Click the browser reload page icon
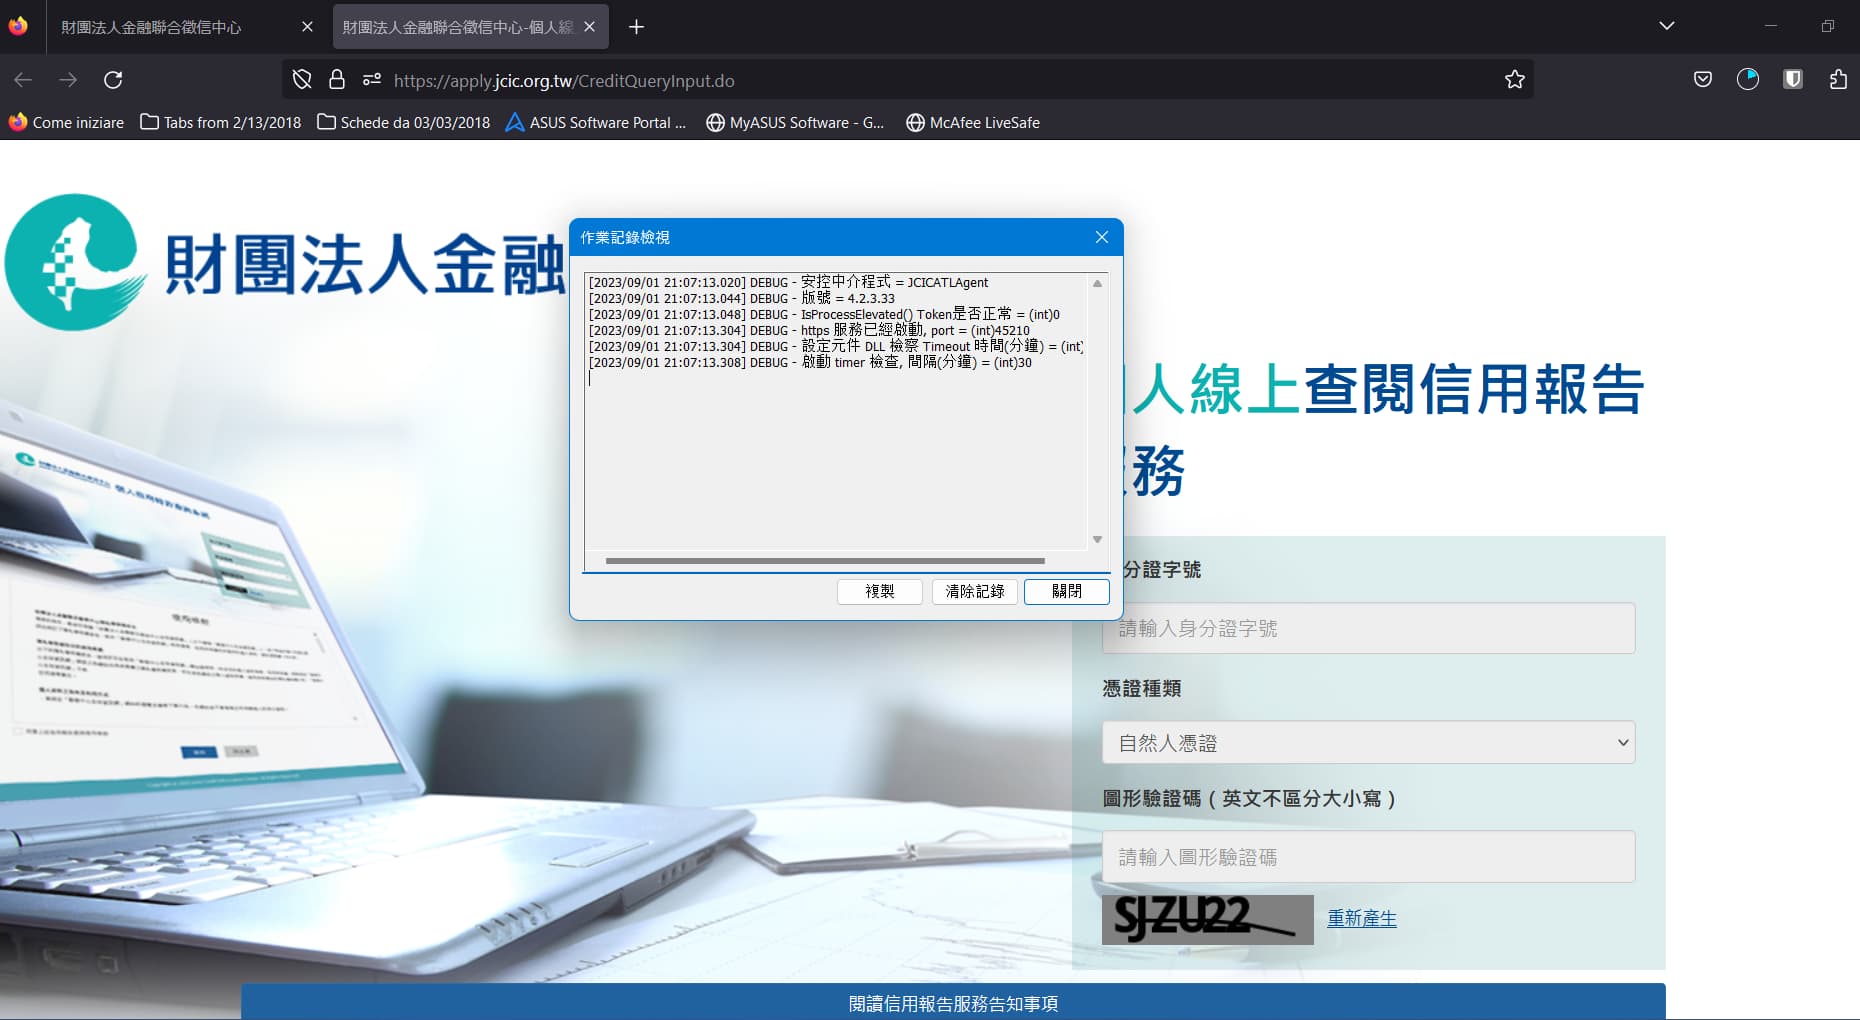Image resolution: width=1860 pixels, height=1020 pixels. pyautogui.click(x=113, y=80)
